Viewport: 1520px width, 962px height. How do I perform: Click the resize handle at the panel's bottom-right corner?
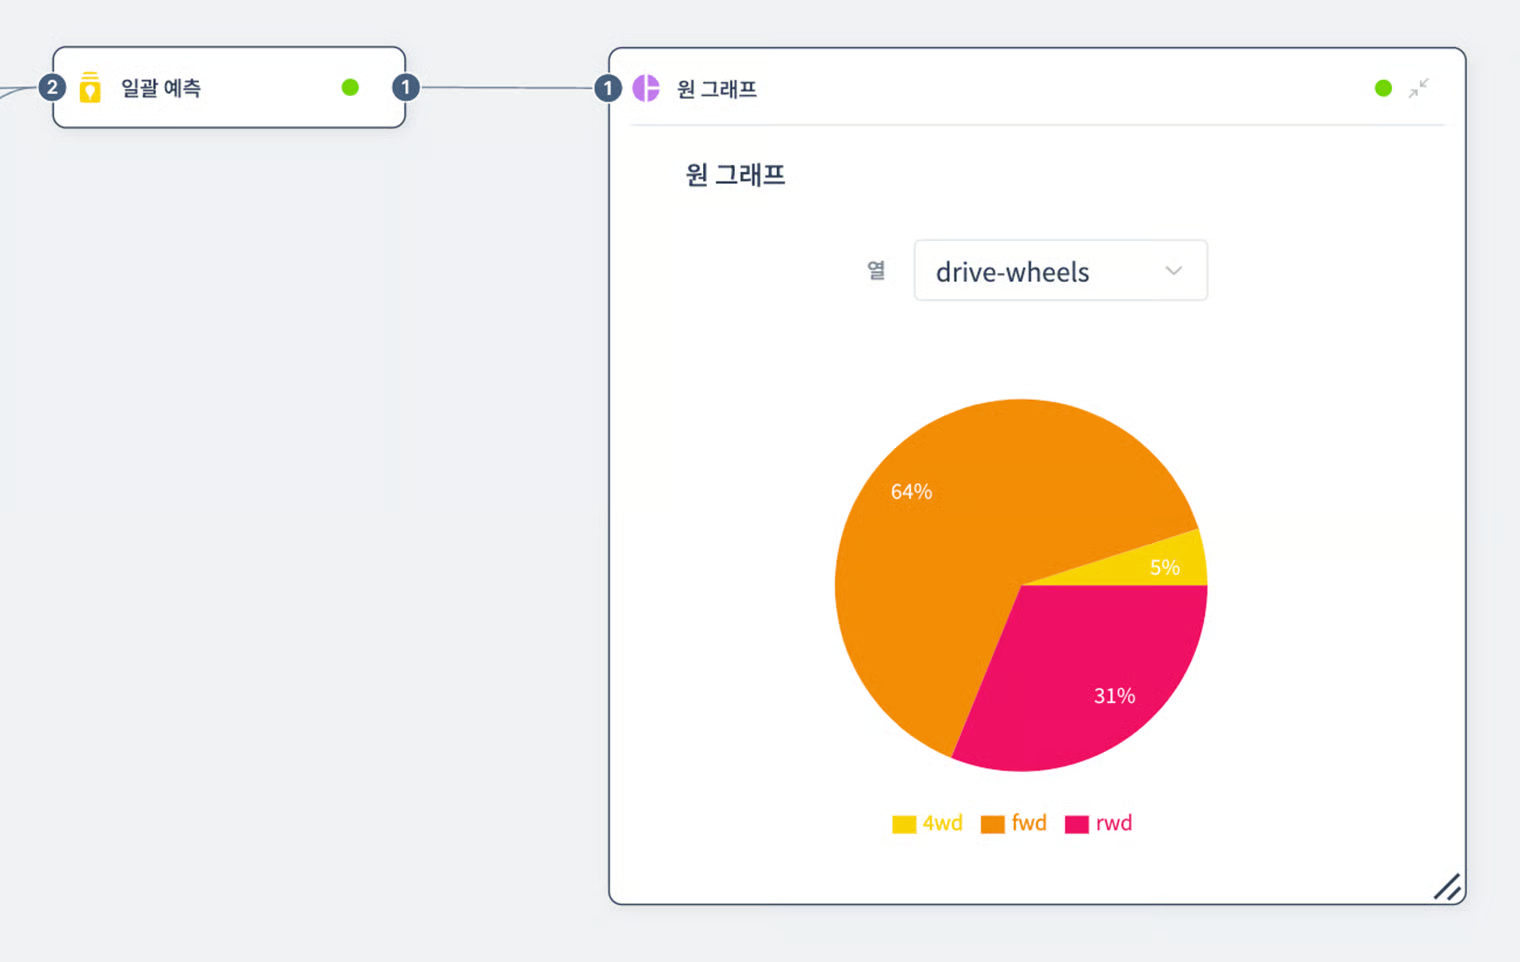click(x=1448, y=887)
